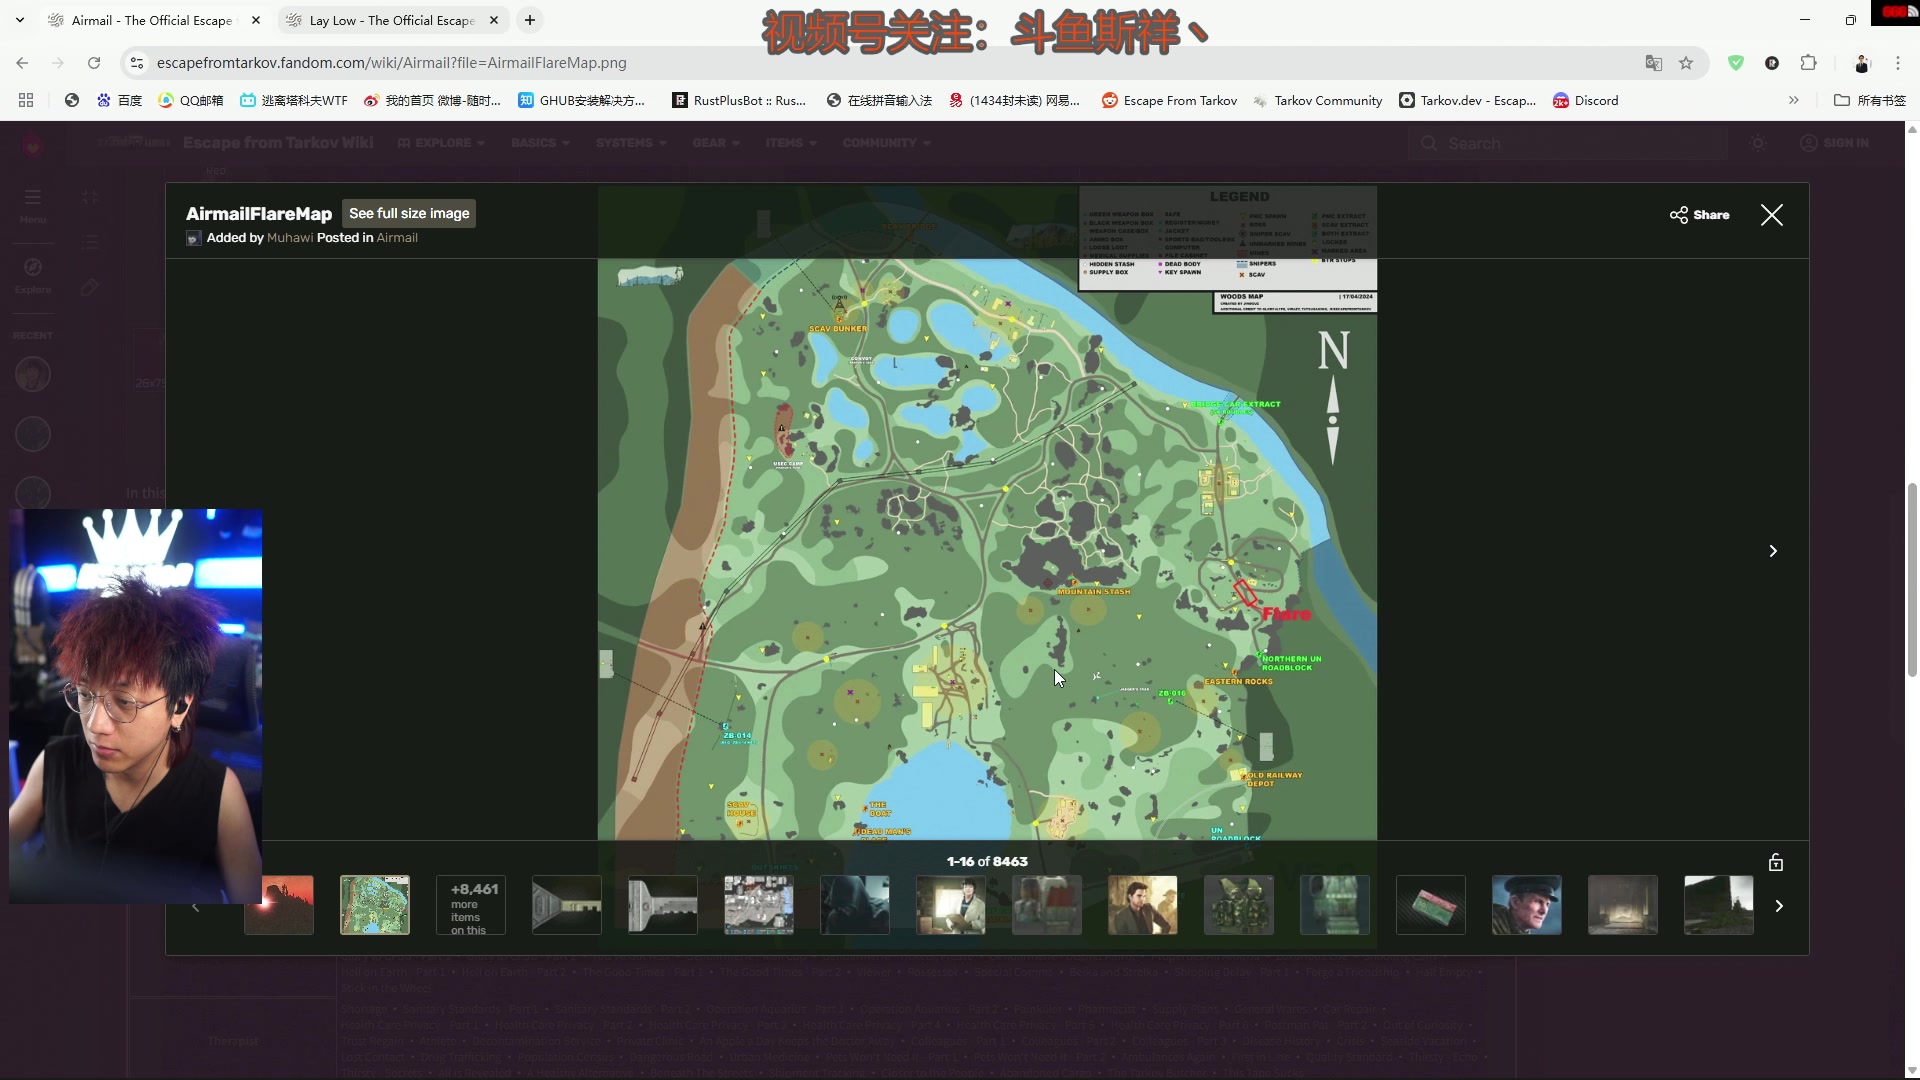Close the Lay Low browser tab

494,20
